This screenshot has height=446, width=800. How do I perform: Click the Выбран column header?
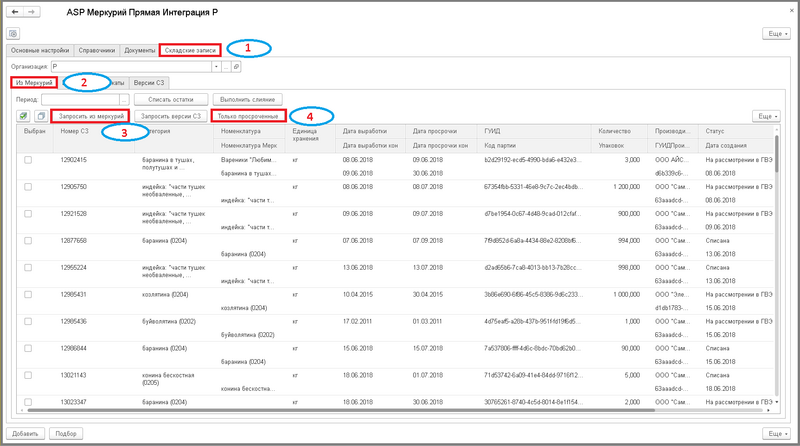click(x=35, y=131)
